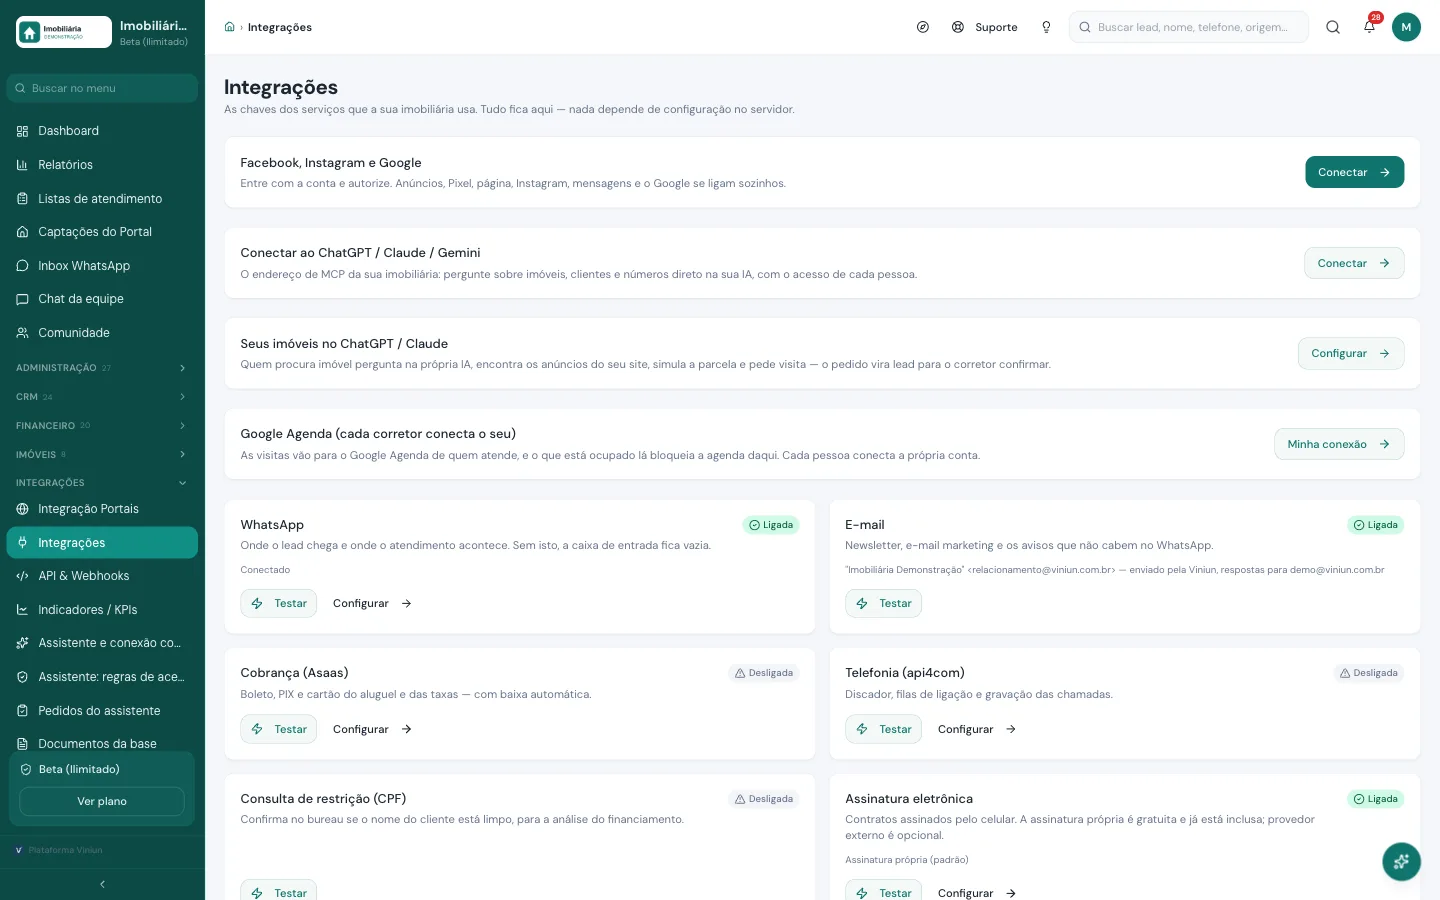Click the global lead search field
The image size is (1440, 900).
click(x=1189, y=27)
